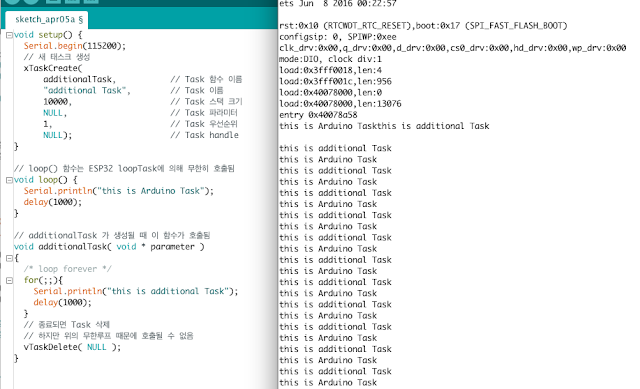Click Serial.println("this is Arduino Task"); line
This screenshot has height=389, width=640.
point(118,191)
